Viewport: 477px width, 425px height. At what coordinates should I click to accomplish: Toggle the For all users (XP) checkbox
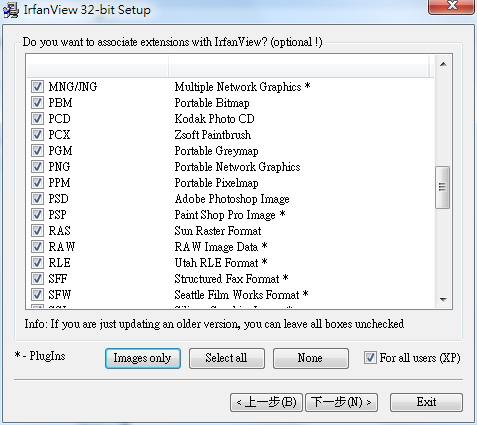(x=370, y=358)
